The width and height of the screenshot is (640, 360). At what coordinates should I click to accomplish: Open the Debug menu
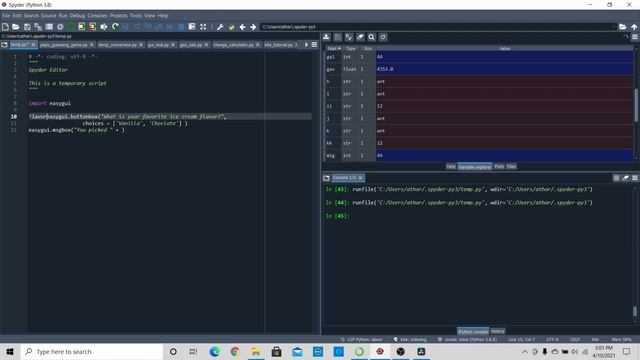coord(77,16)
